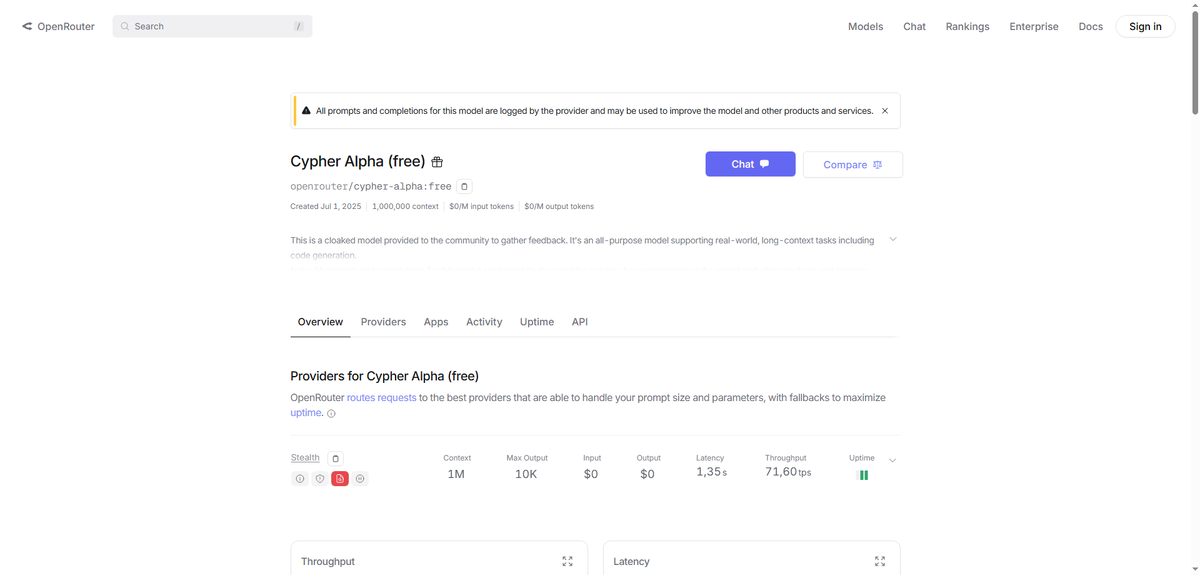Open the Chat page from top navigation
Screen dimensions: 1200x575
914,26
